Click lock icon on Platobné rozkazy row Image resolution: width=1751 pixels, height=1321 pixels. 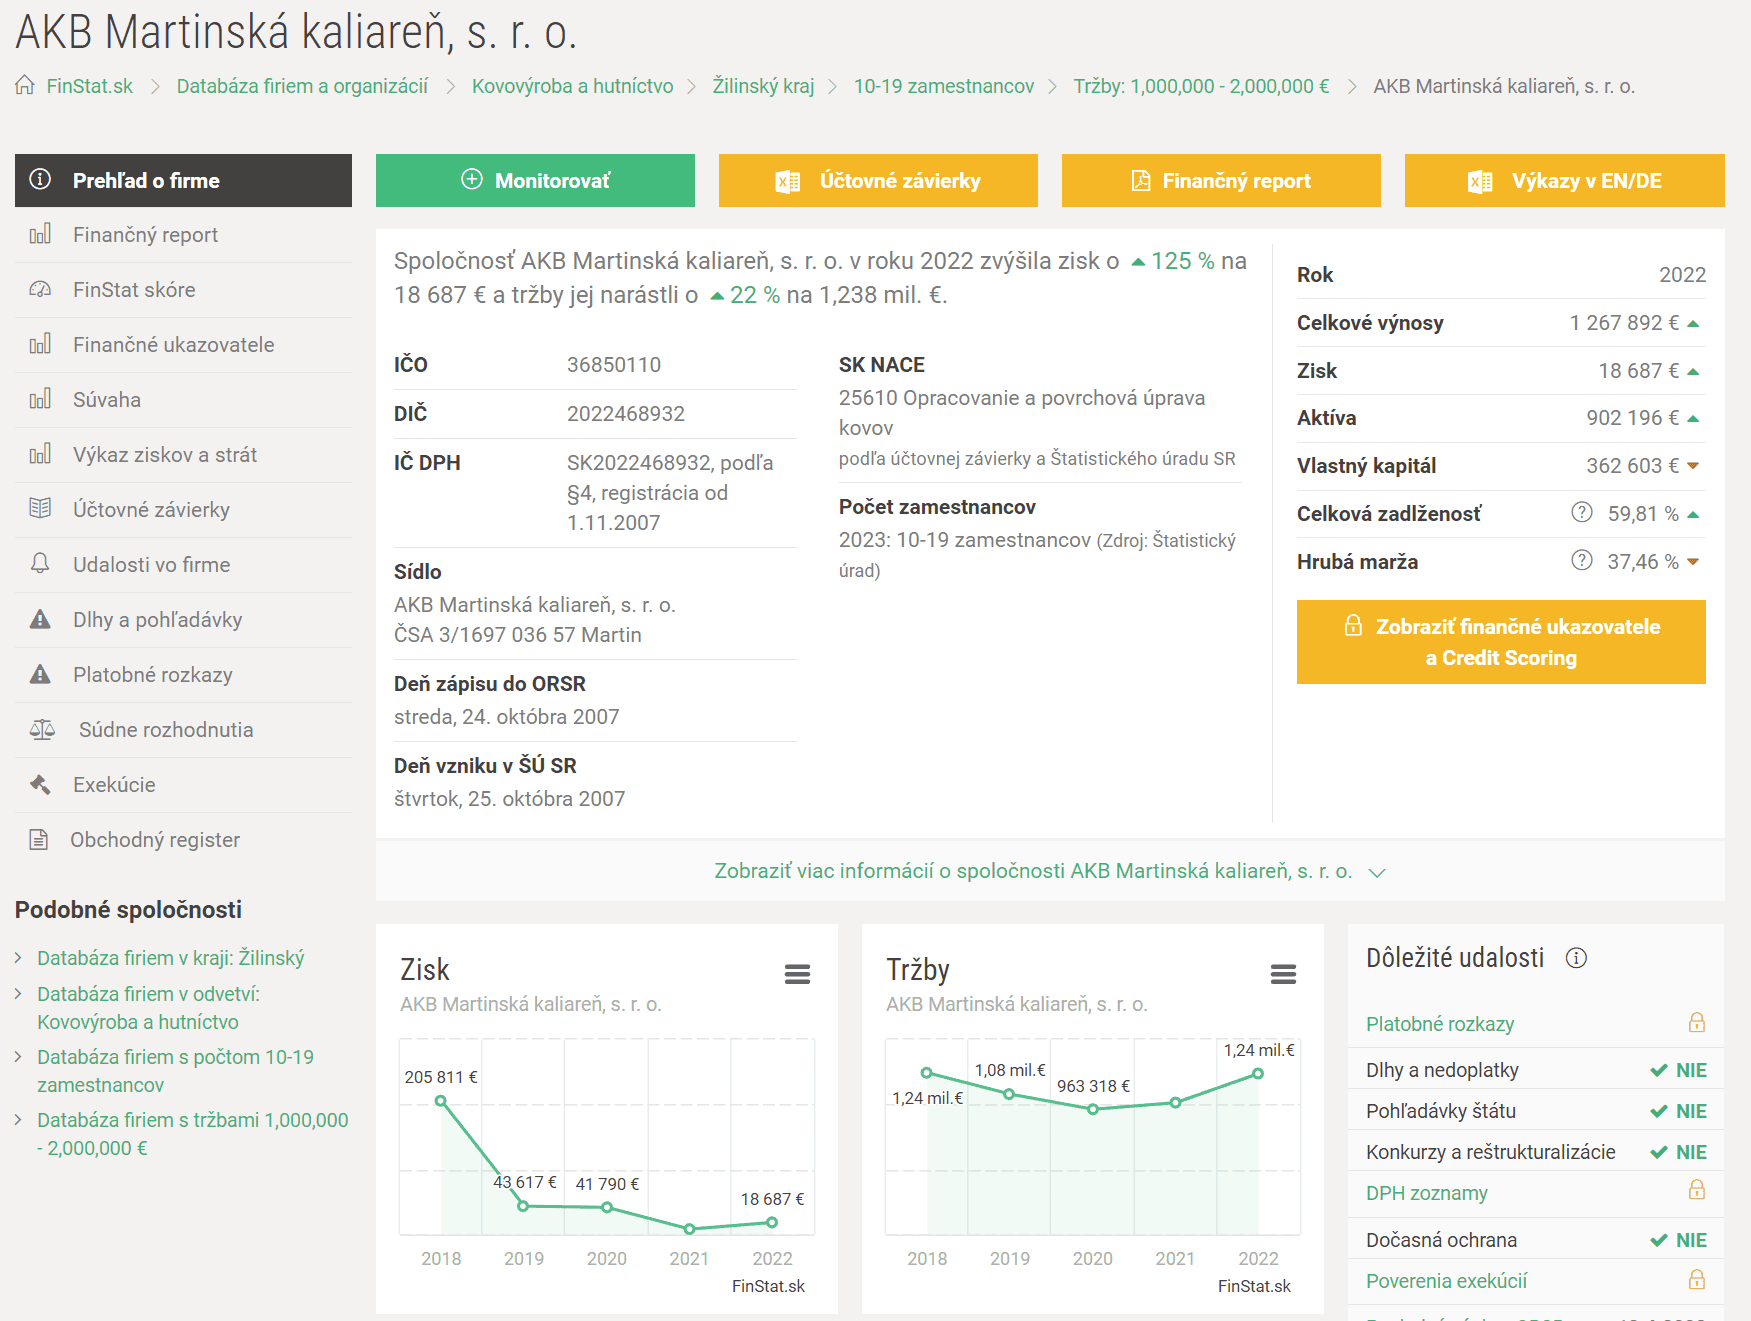point(1696,1023)
